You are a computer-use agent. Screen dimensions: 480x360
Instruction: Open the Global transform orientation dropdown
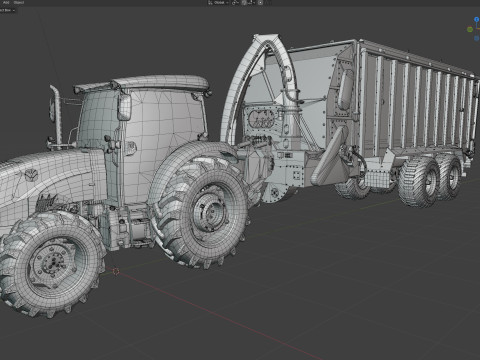pyautogui.click(x=219, y=2)
